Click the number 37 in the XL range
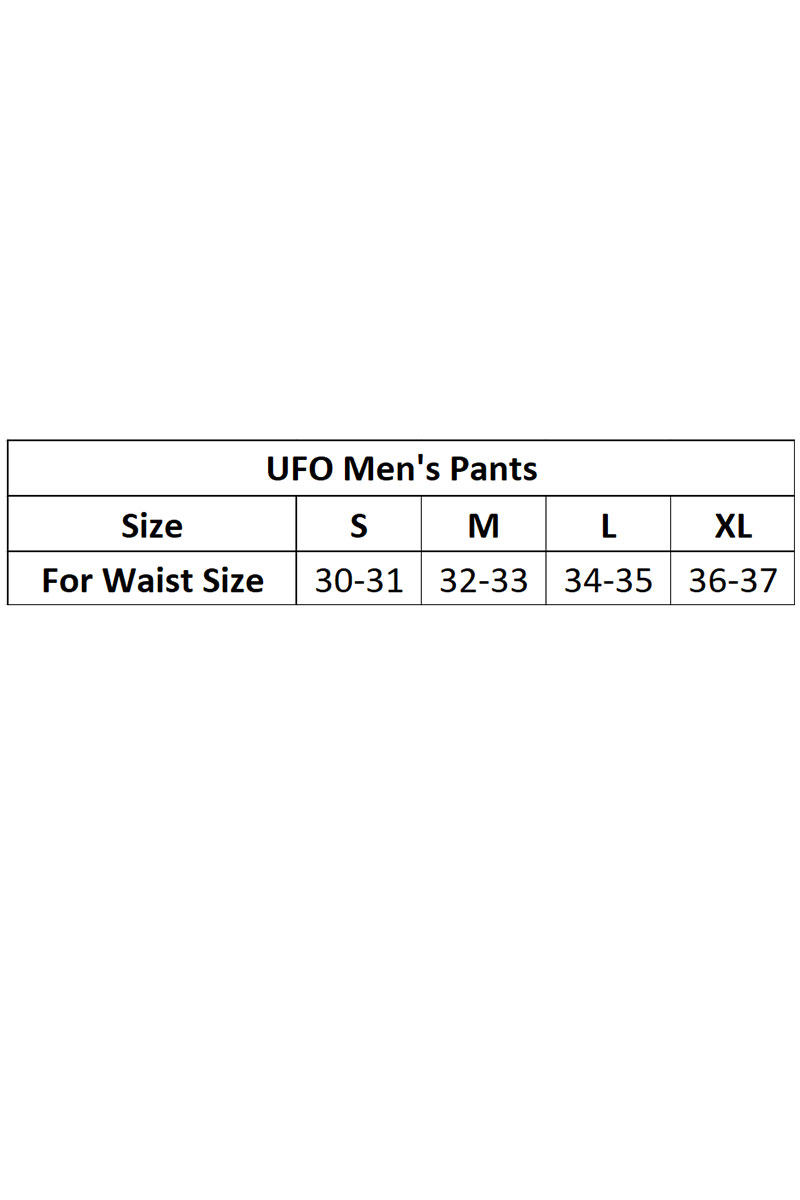This screenshot has height=1200, width=800. tap(759, 580)
